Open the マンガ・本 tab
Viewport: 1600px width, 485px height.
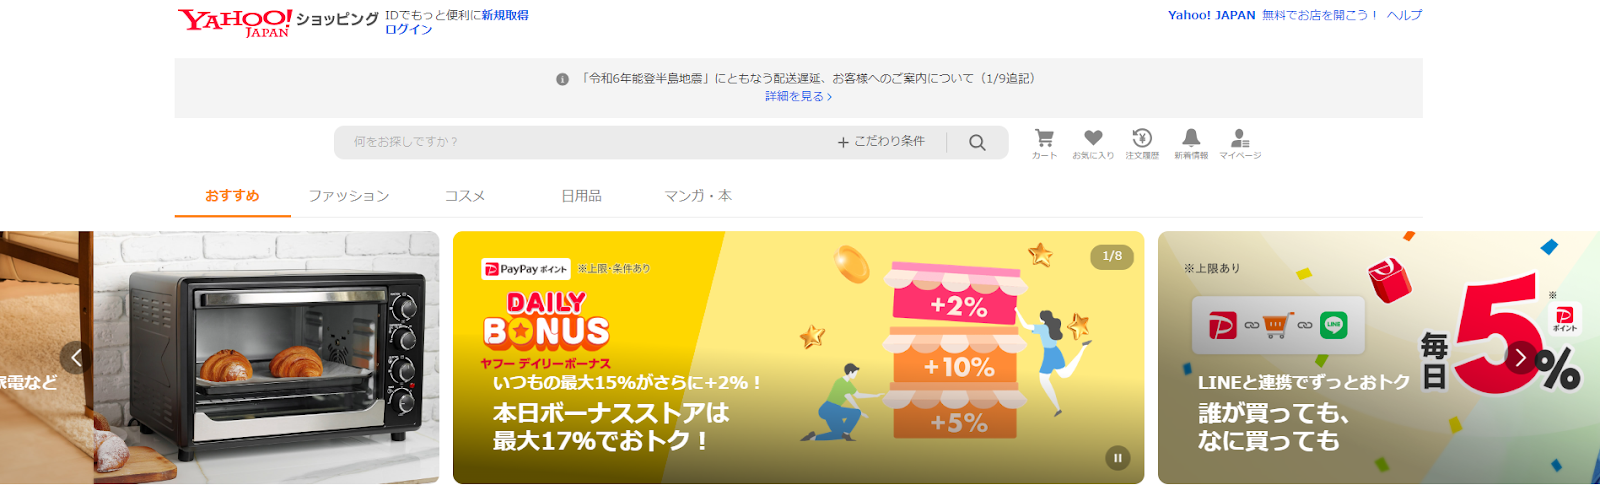tap(698, 196)
